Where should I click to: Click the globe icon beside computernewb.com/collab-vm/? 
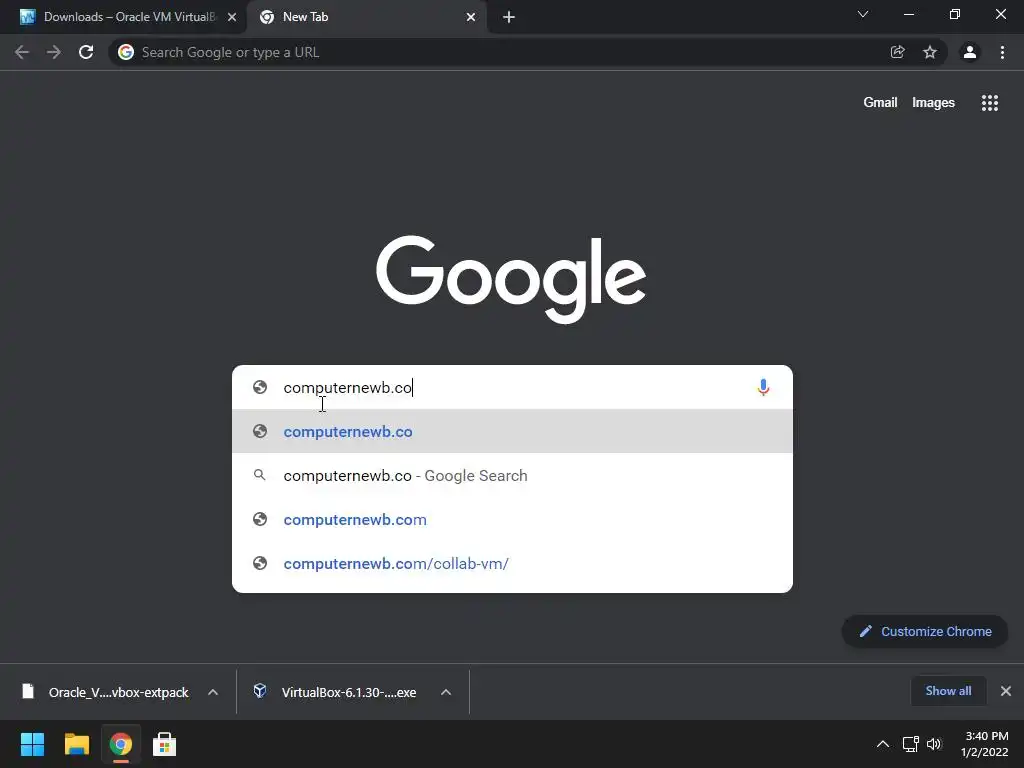(x=260, y=563)
